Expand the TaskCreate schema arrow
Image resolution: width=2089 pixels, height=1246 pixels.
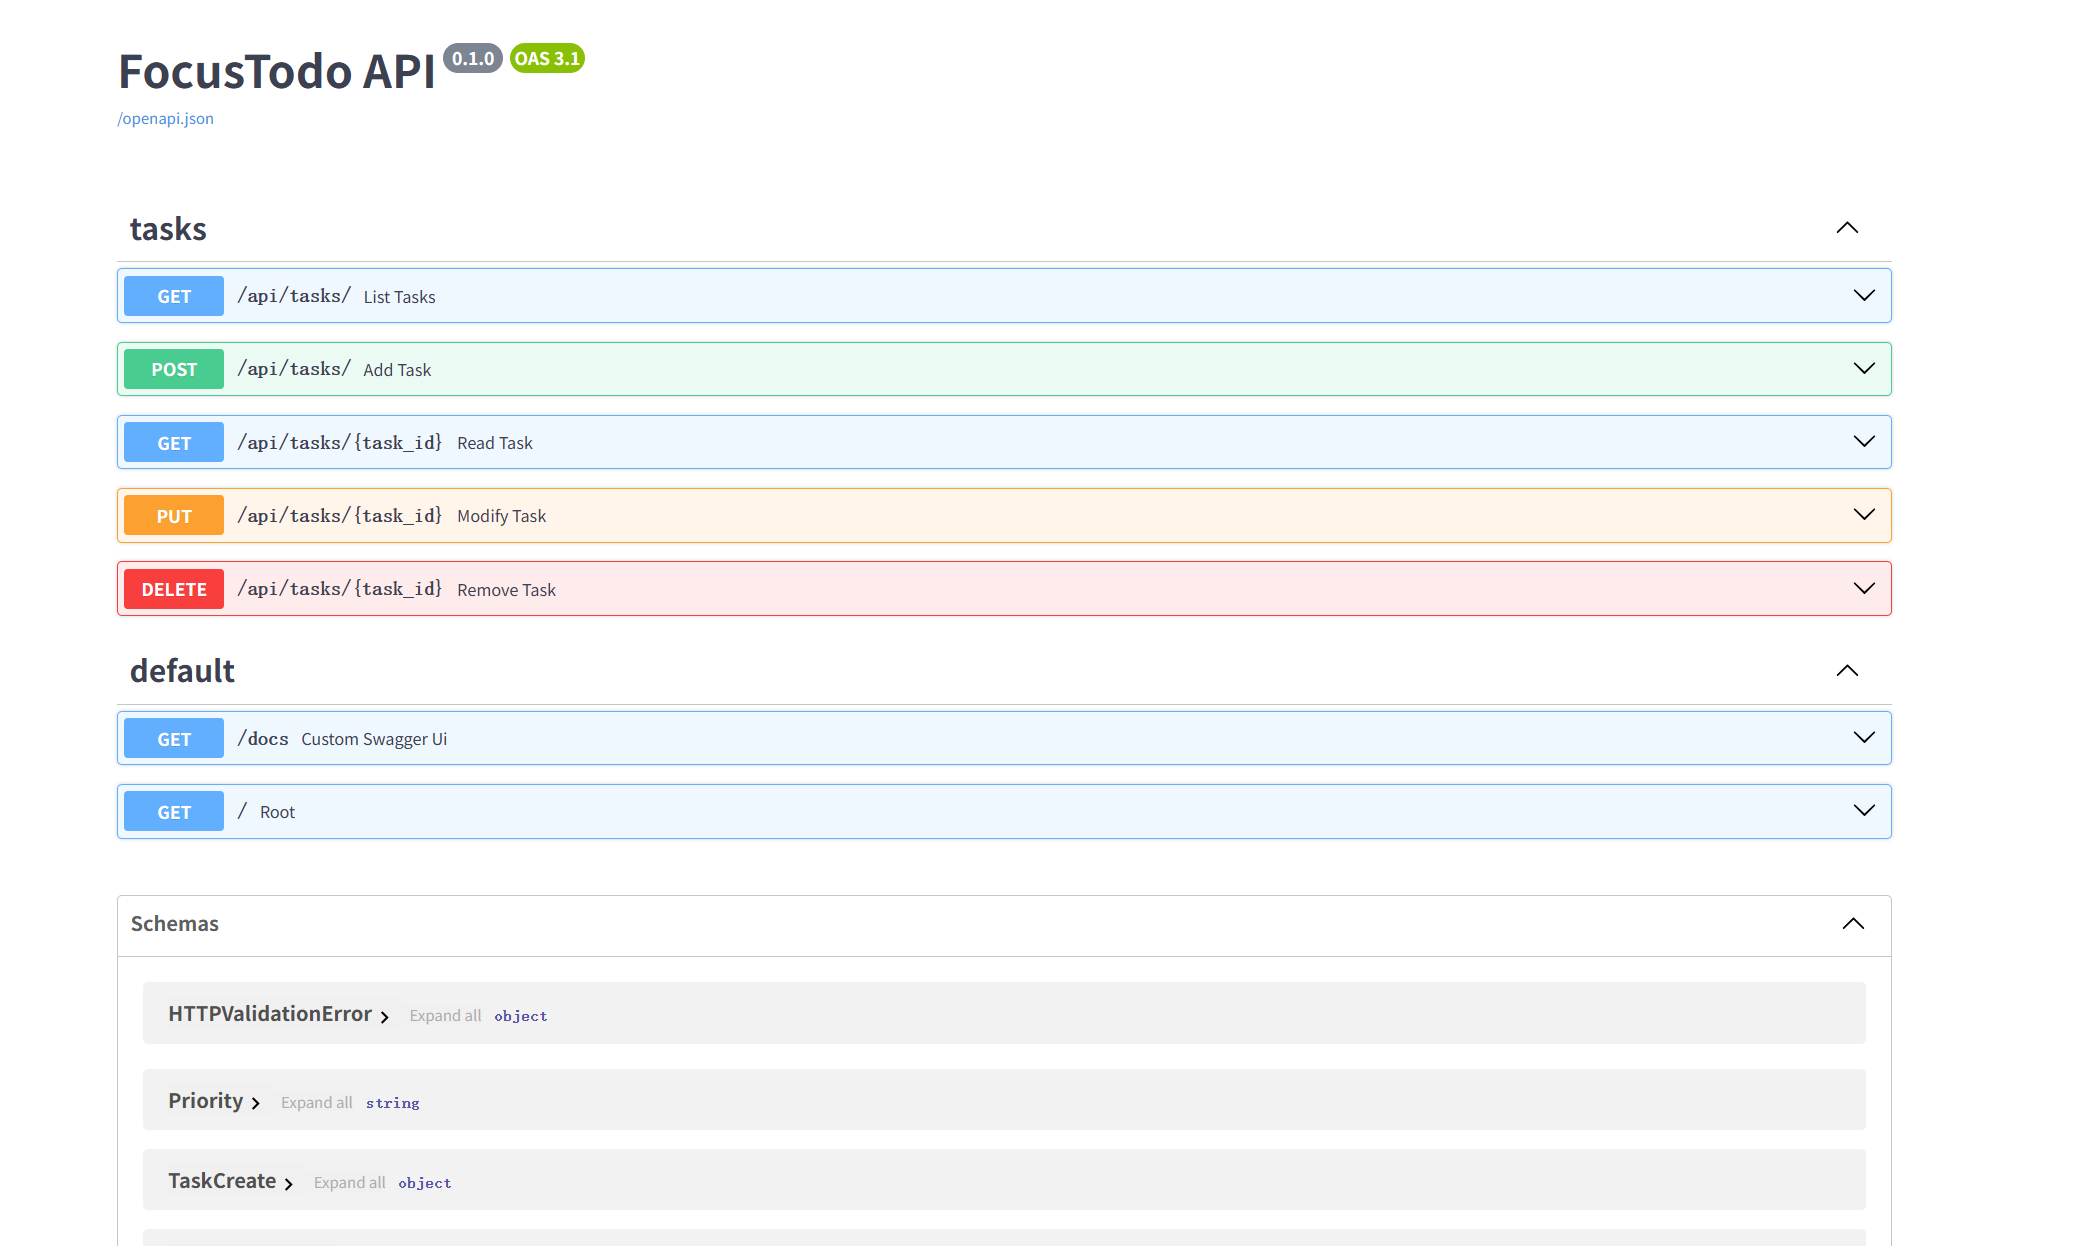(x=289, y=1183)
